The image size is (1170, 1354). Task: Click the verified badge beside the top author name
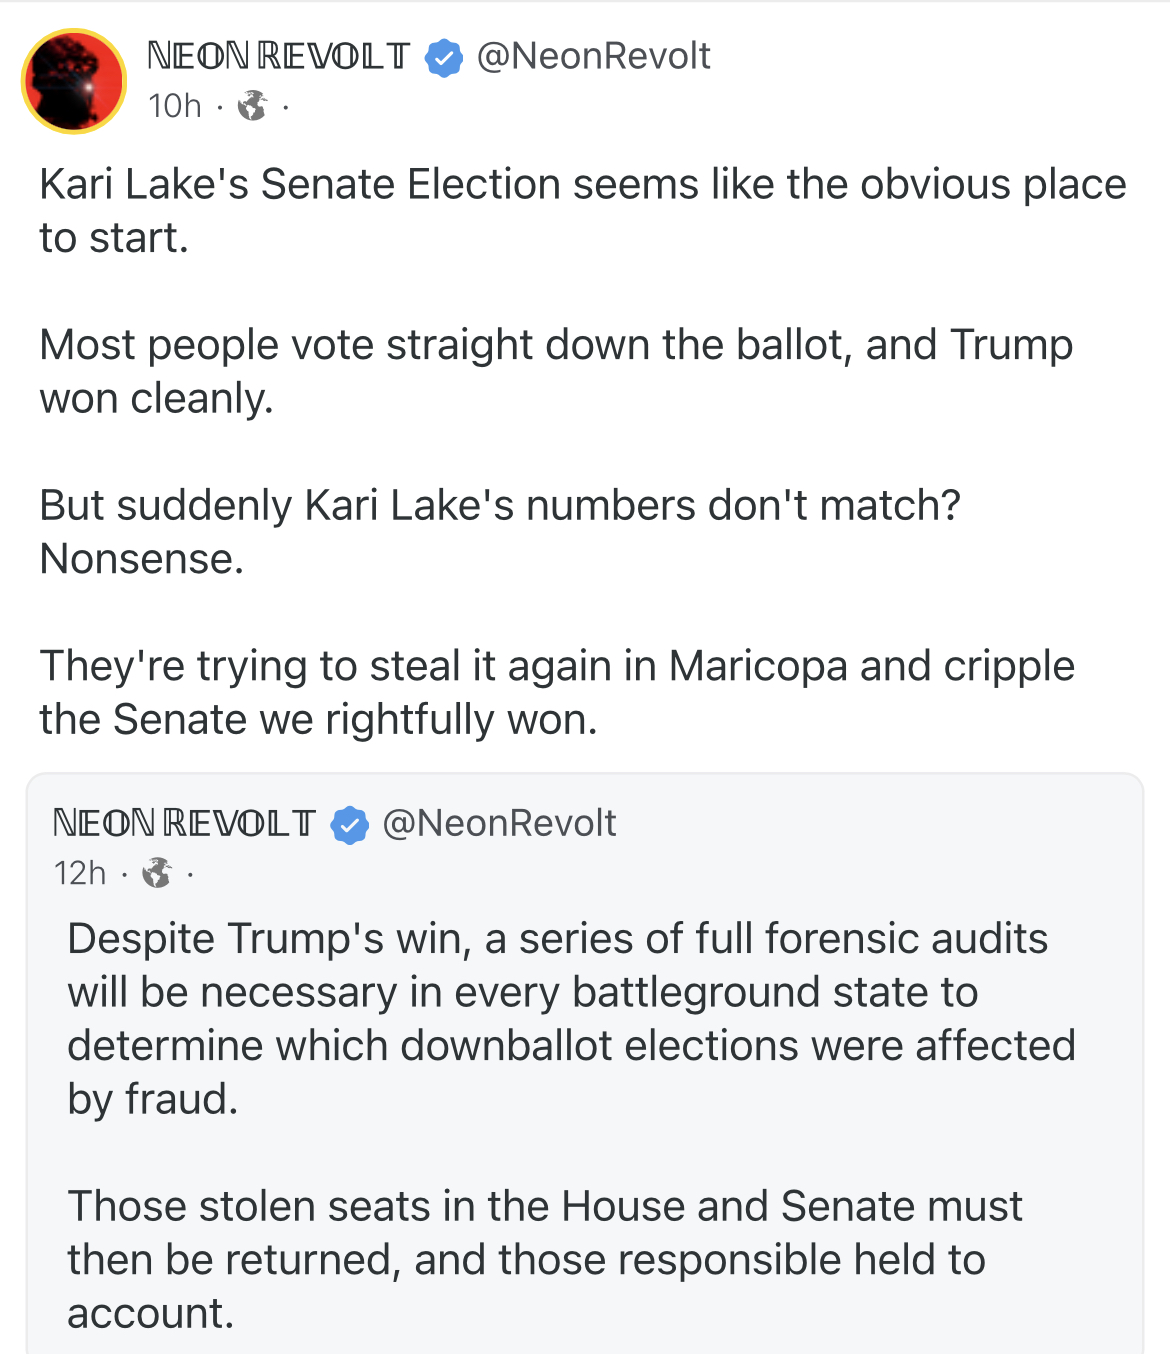(443, 57)
